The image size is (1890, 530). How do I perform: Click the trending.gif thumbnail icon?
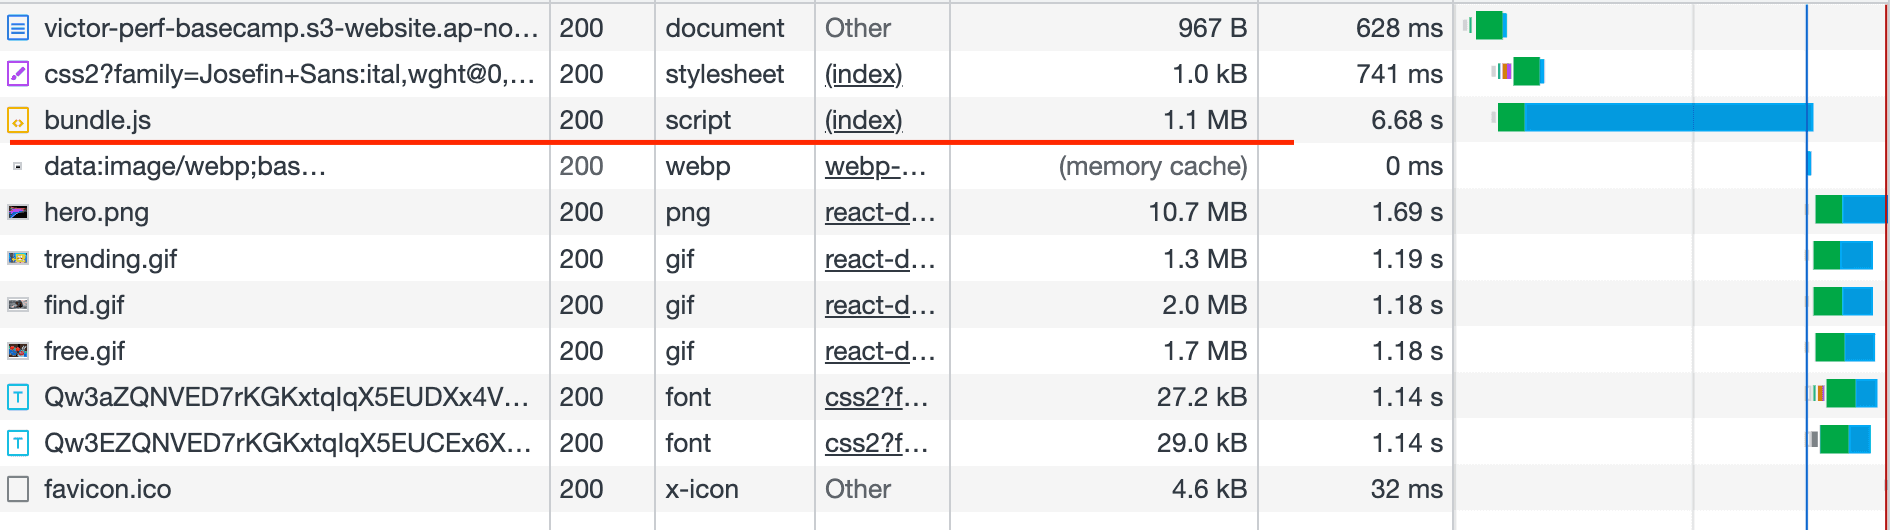point(18,259)
